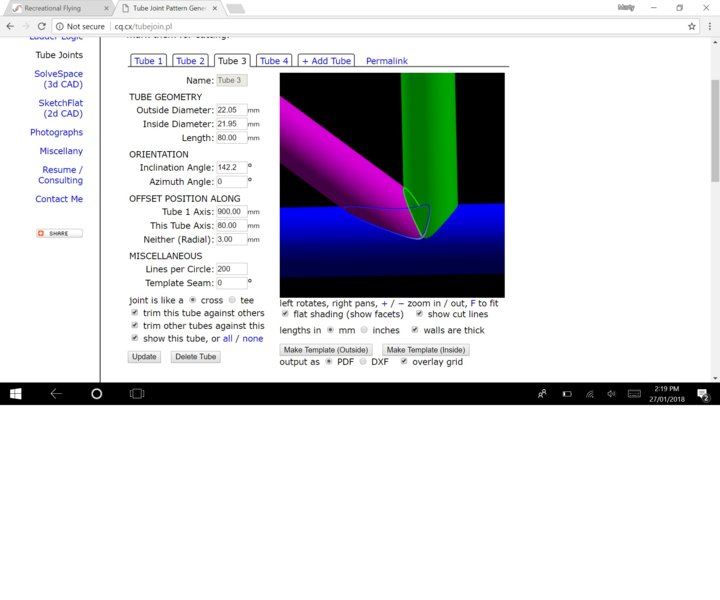Click the Lines per Circle input field

click(x=232, y=269)
